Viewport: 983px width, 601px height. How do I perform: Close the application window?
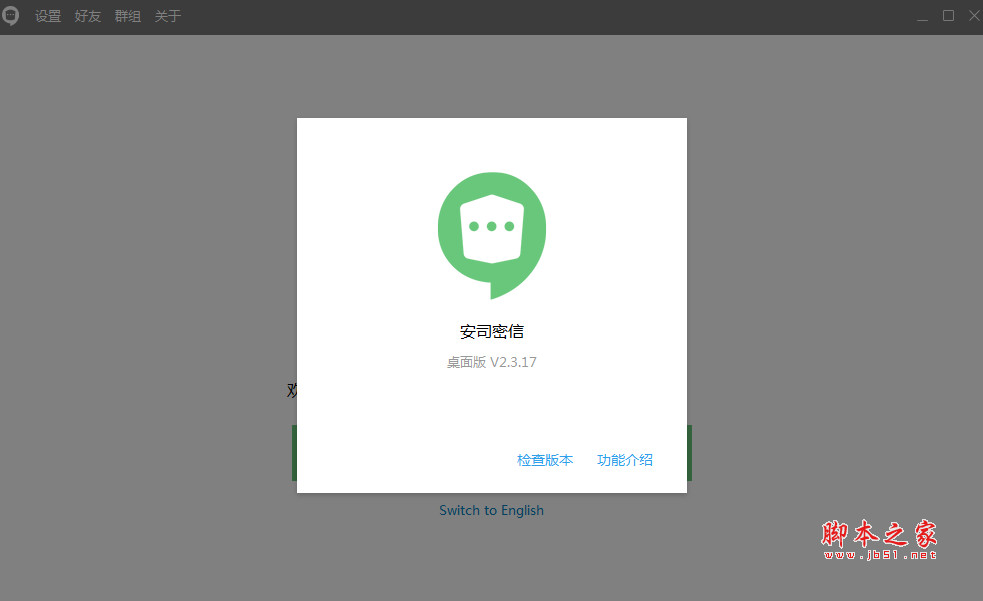tap(974, 16)
